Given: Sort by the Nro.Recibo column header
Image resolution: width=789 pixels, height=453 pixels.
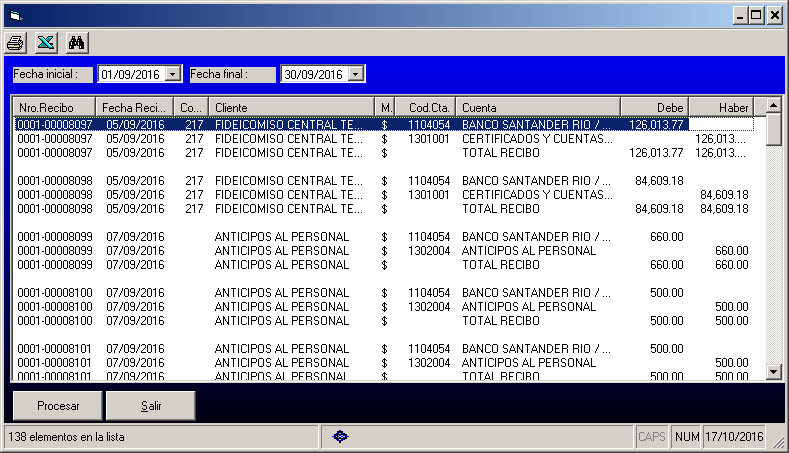Looking at the screenshot, I should (x=54, y=107).
